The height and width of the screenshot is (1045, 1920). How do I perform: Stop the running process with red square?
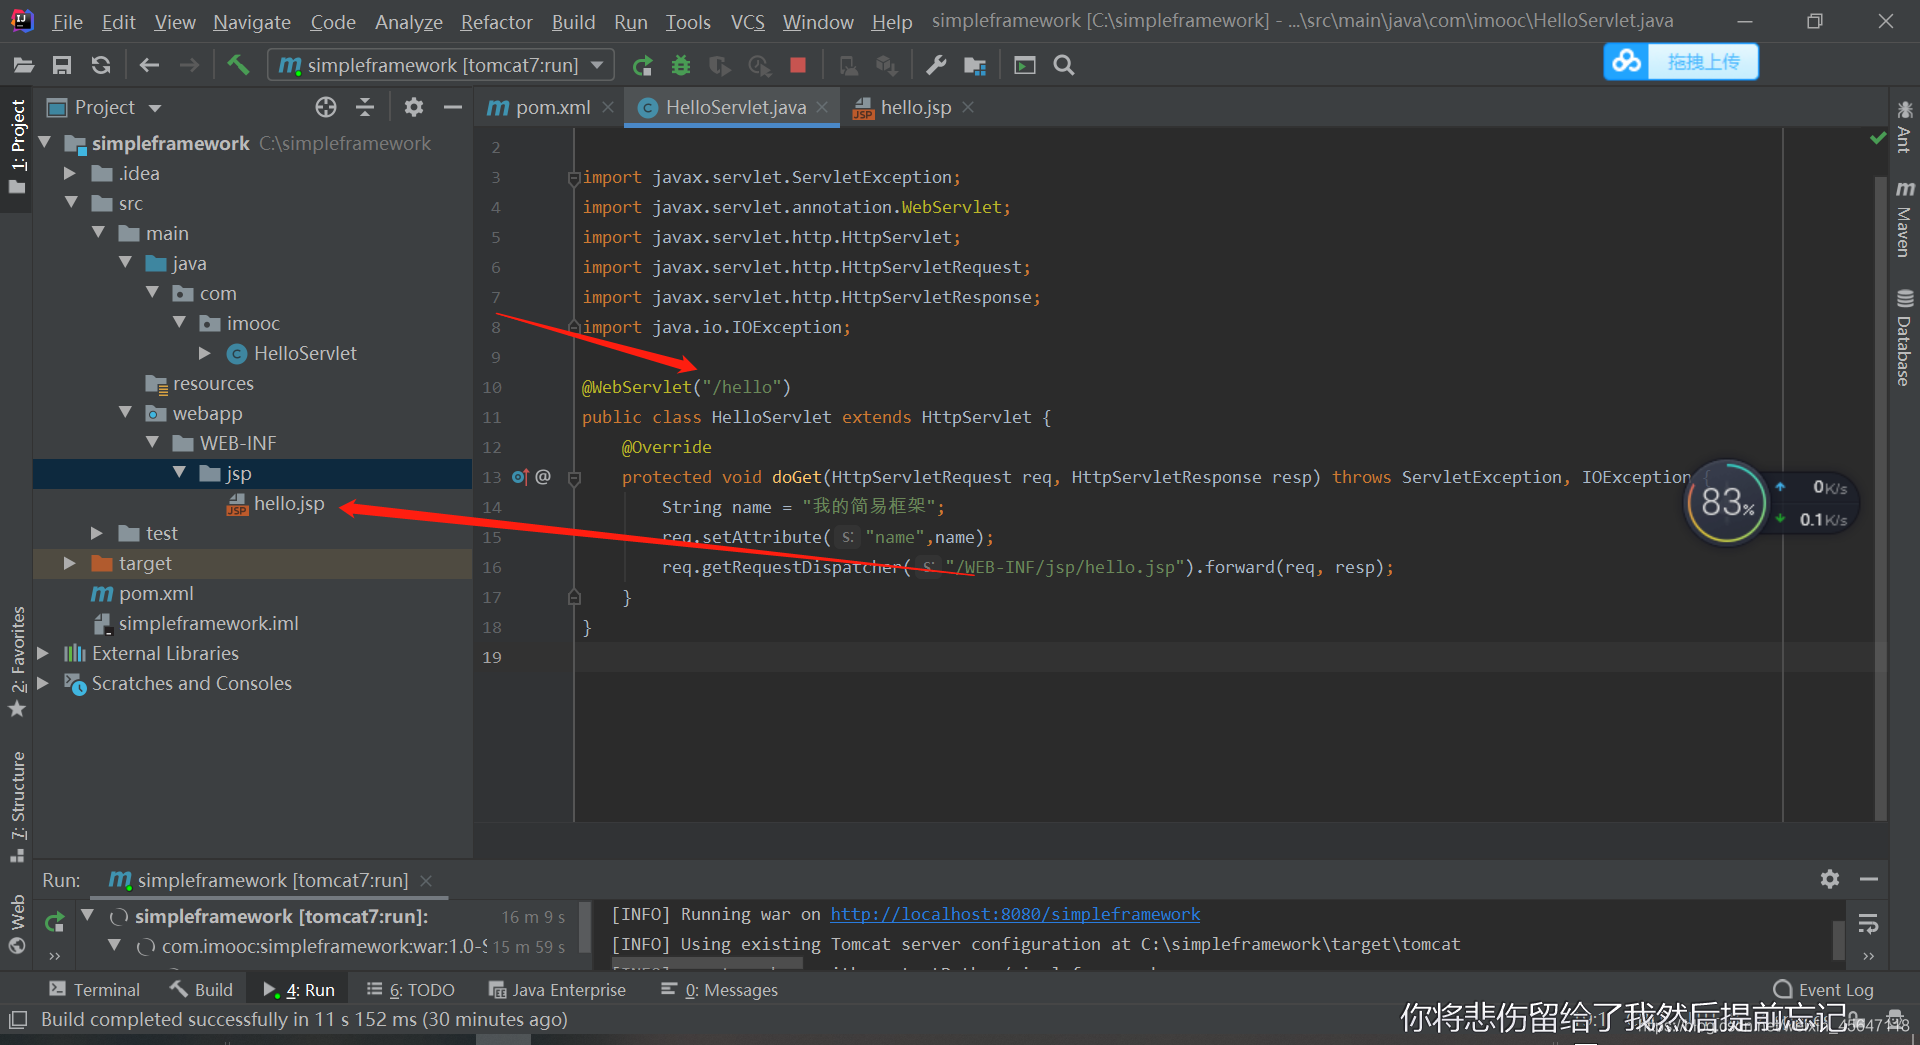pyautogui.click(x=797, y=65)
